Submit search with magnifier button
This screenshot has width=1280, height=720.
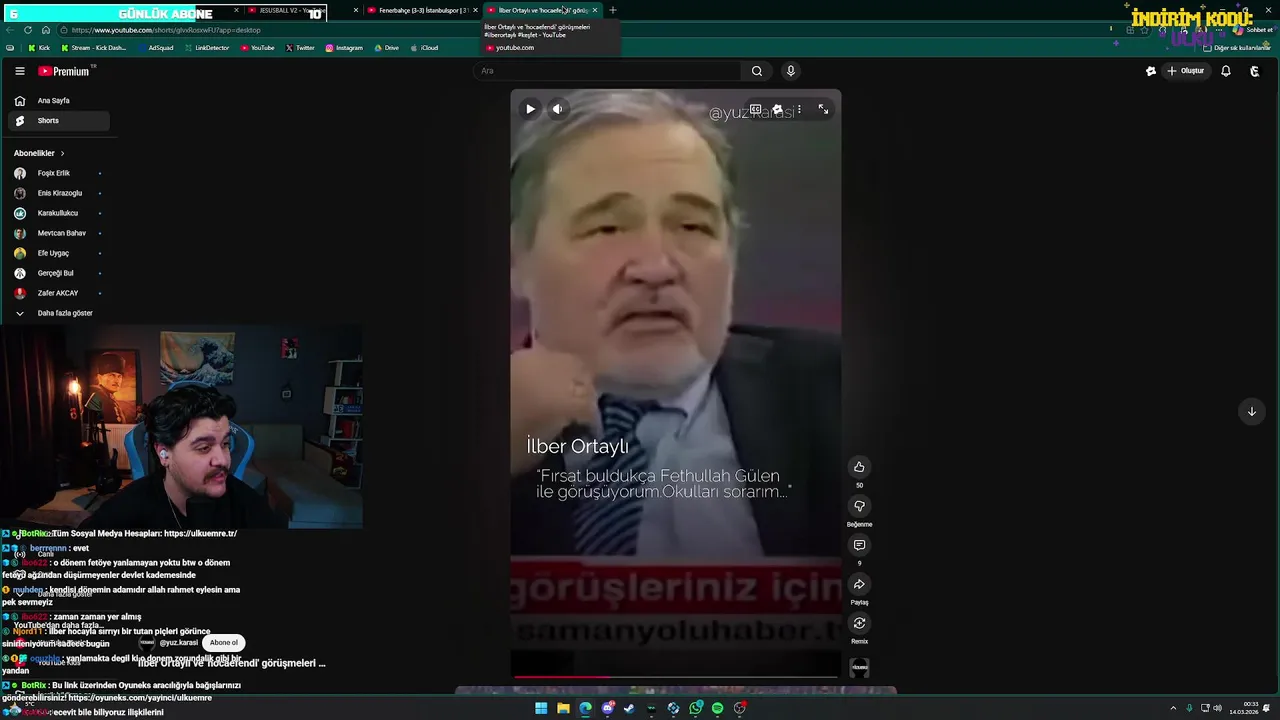[757, 71]
